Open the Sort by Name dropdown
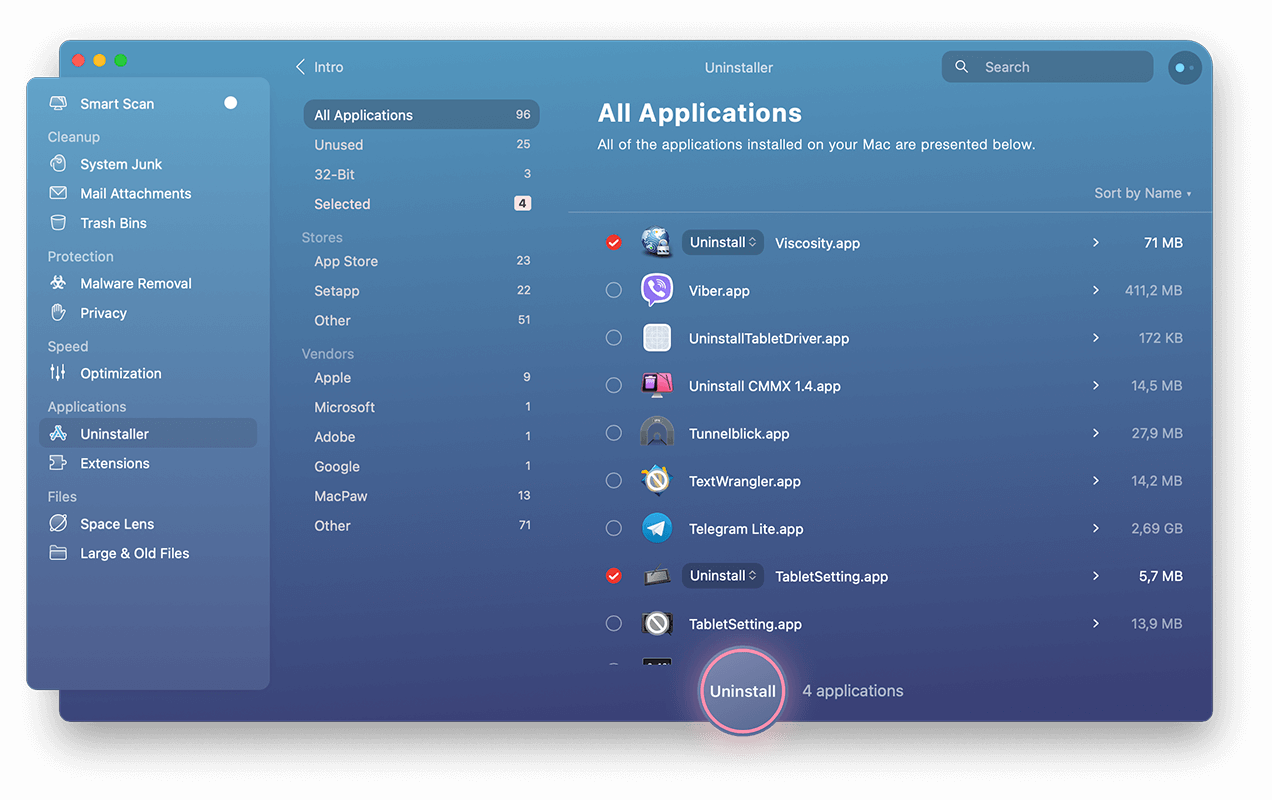 tap(1142, 193)
